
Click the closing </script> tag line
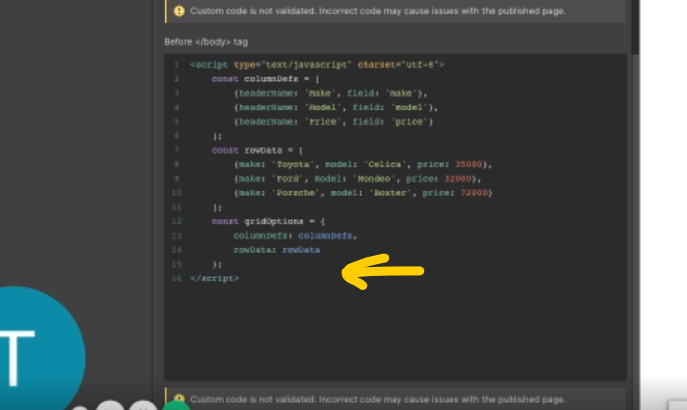215,278
